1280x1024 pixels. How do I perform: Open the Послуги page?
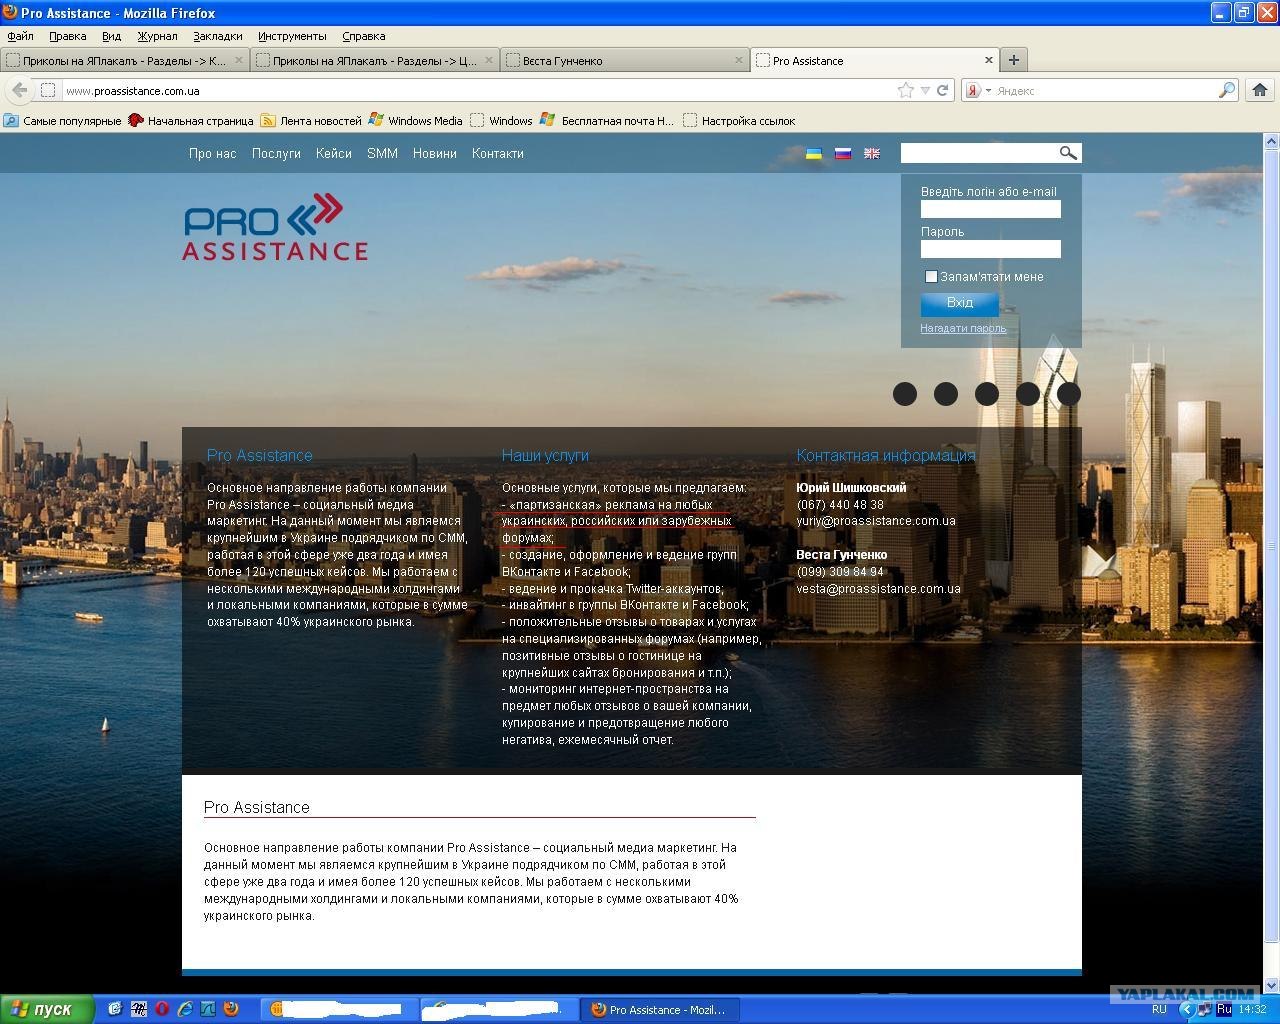pos(276,153)
